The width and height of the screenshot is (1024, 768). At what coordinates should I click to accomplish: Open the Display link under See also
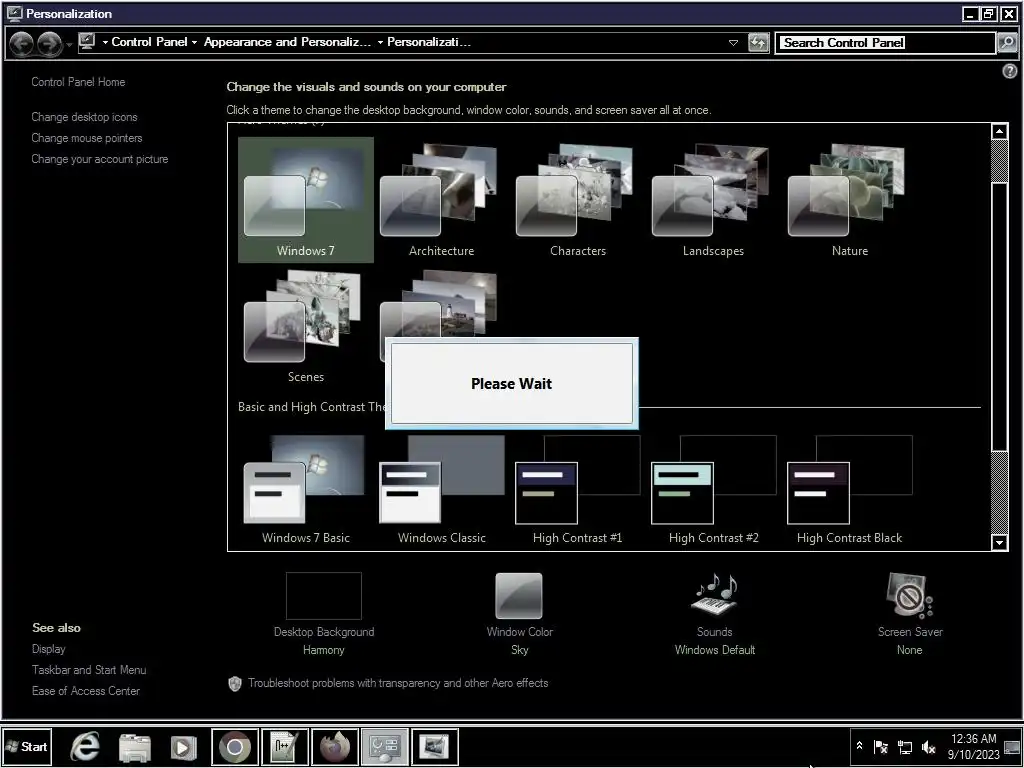coord(49,648)
